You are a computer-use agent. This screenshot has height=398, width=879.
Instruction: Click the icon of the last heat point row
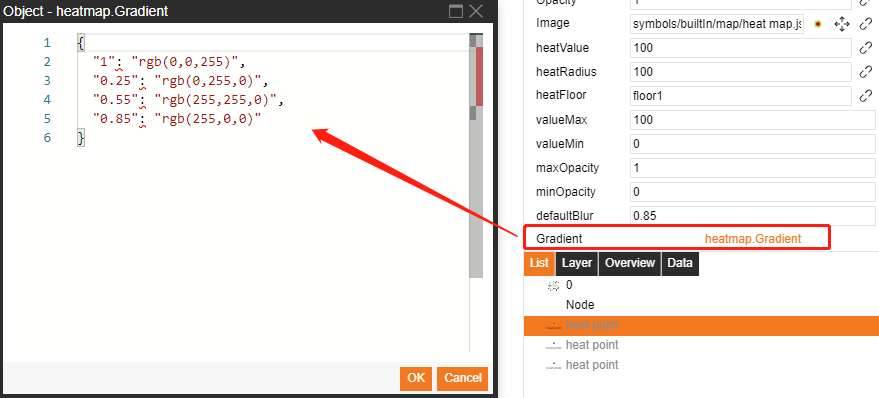point(553,365)
